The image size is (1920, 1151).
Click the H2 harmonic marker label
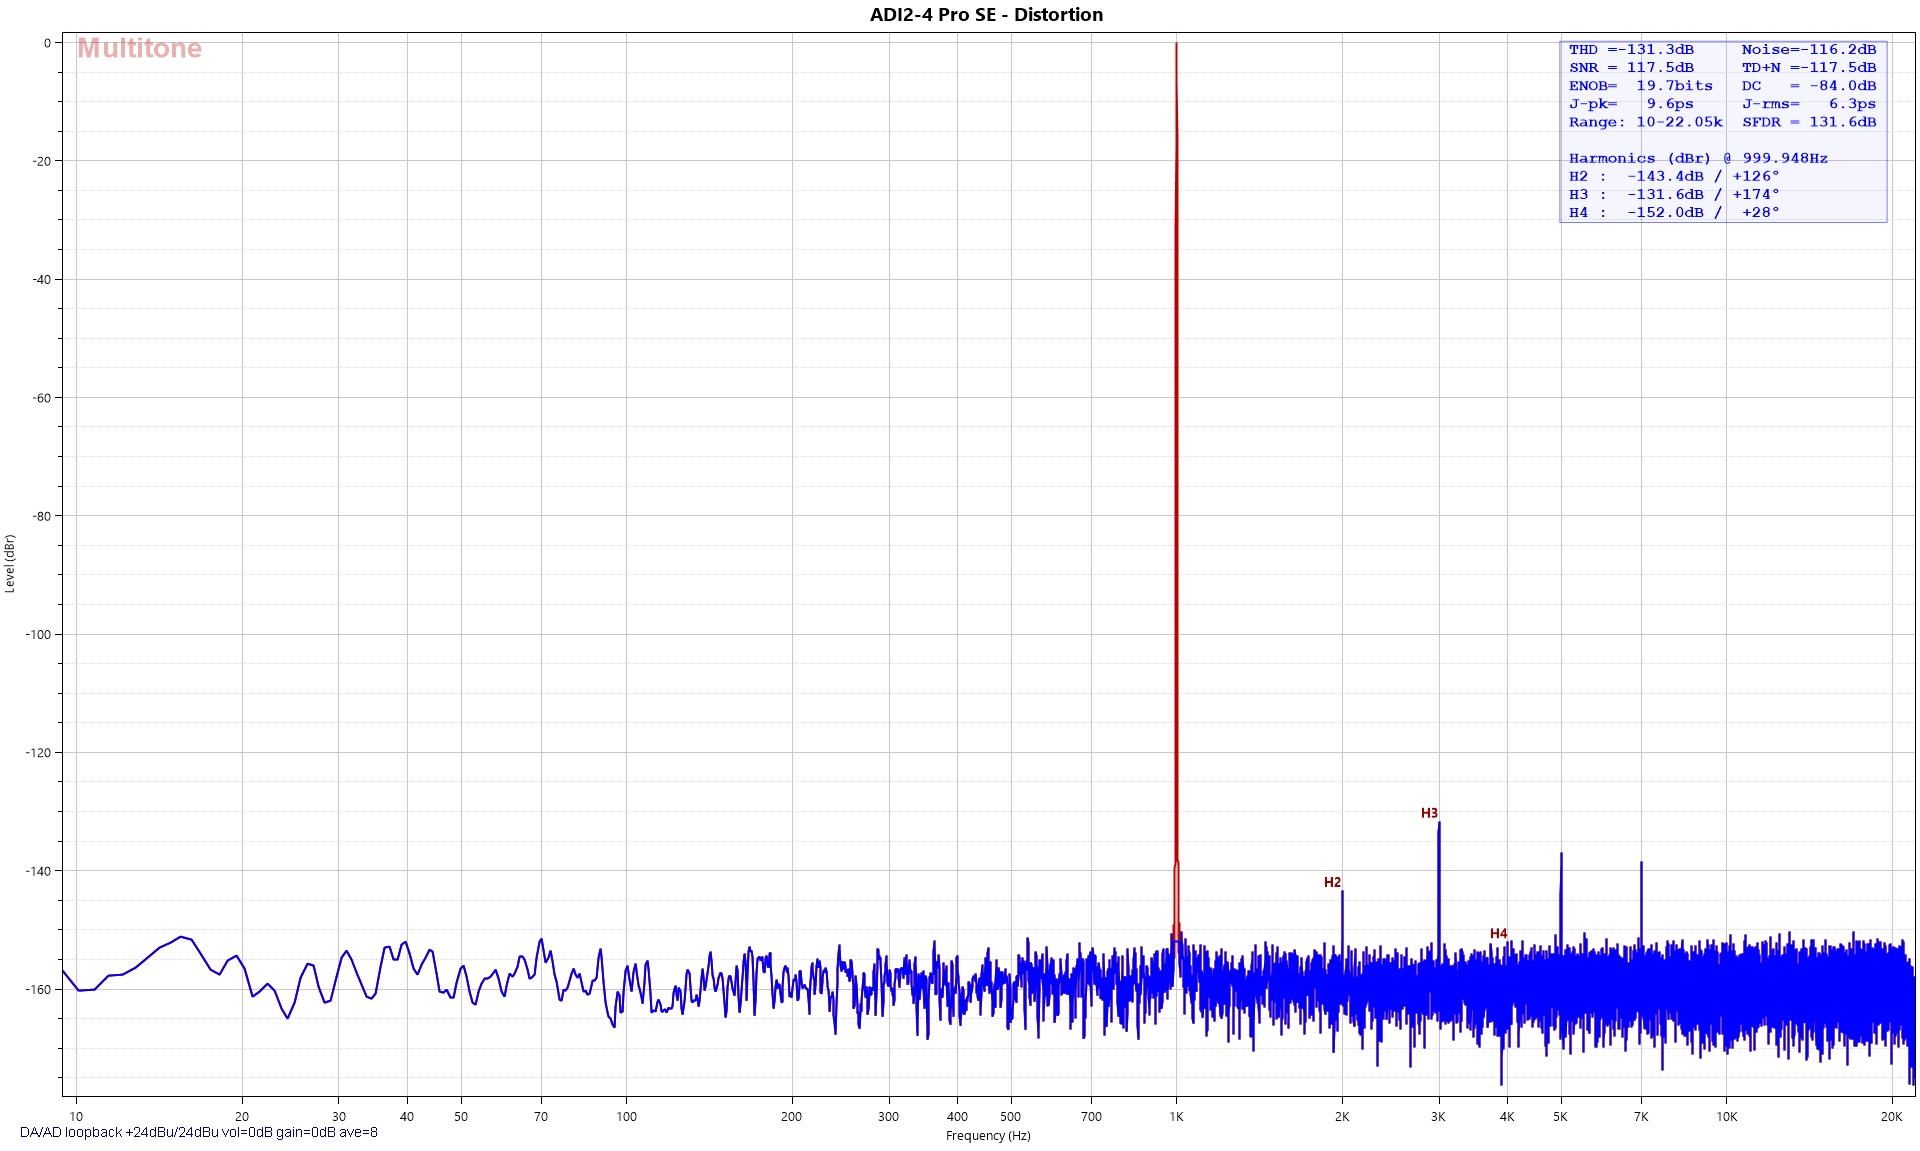1332,882
